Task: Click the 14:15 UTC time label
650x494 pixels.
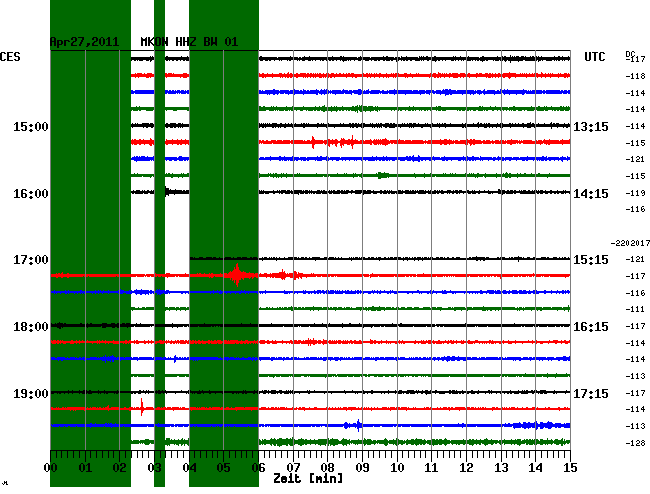Action: click(x=591, y=194)
